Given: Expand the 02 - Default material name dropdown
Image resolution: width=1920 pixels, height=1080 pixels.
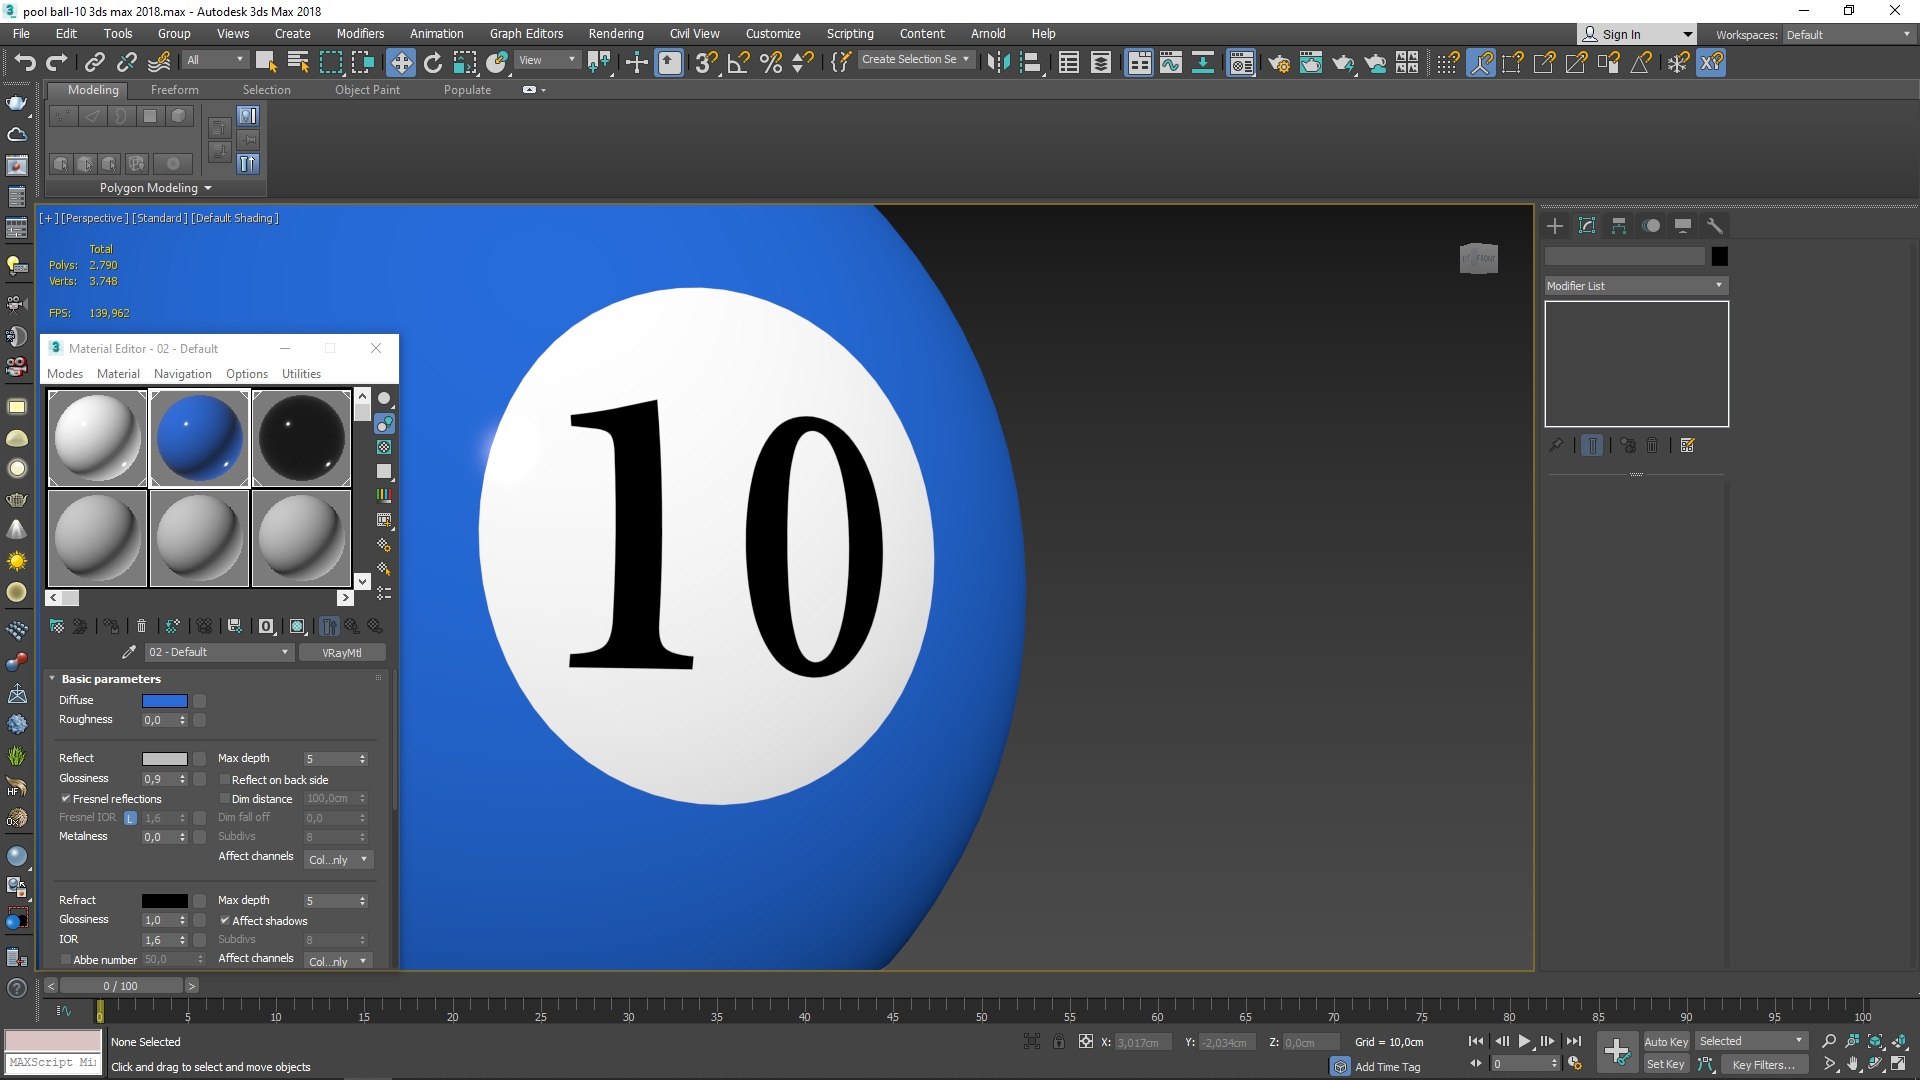Looking at the screenshot, I should click(285, 652).
